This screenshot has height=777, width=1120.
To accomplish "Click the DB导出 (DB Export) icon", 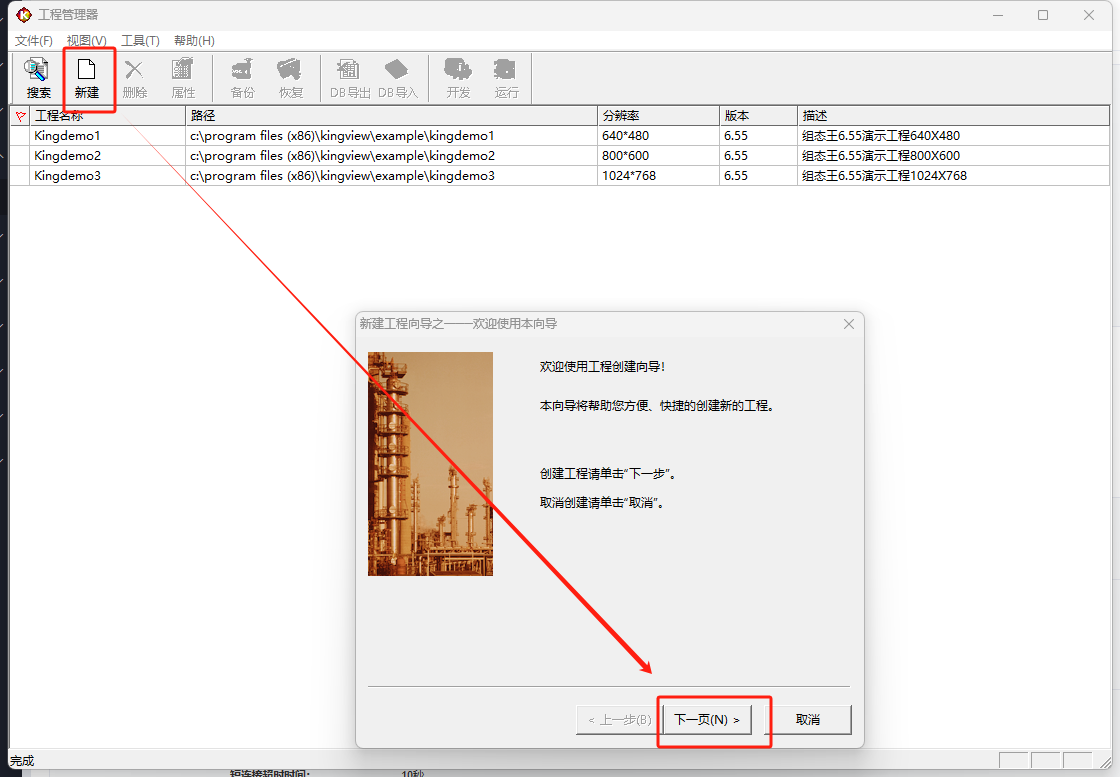I will point(350,78).
